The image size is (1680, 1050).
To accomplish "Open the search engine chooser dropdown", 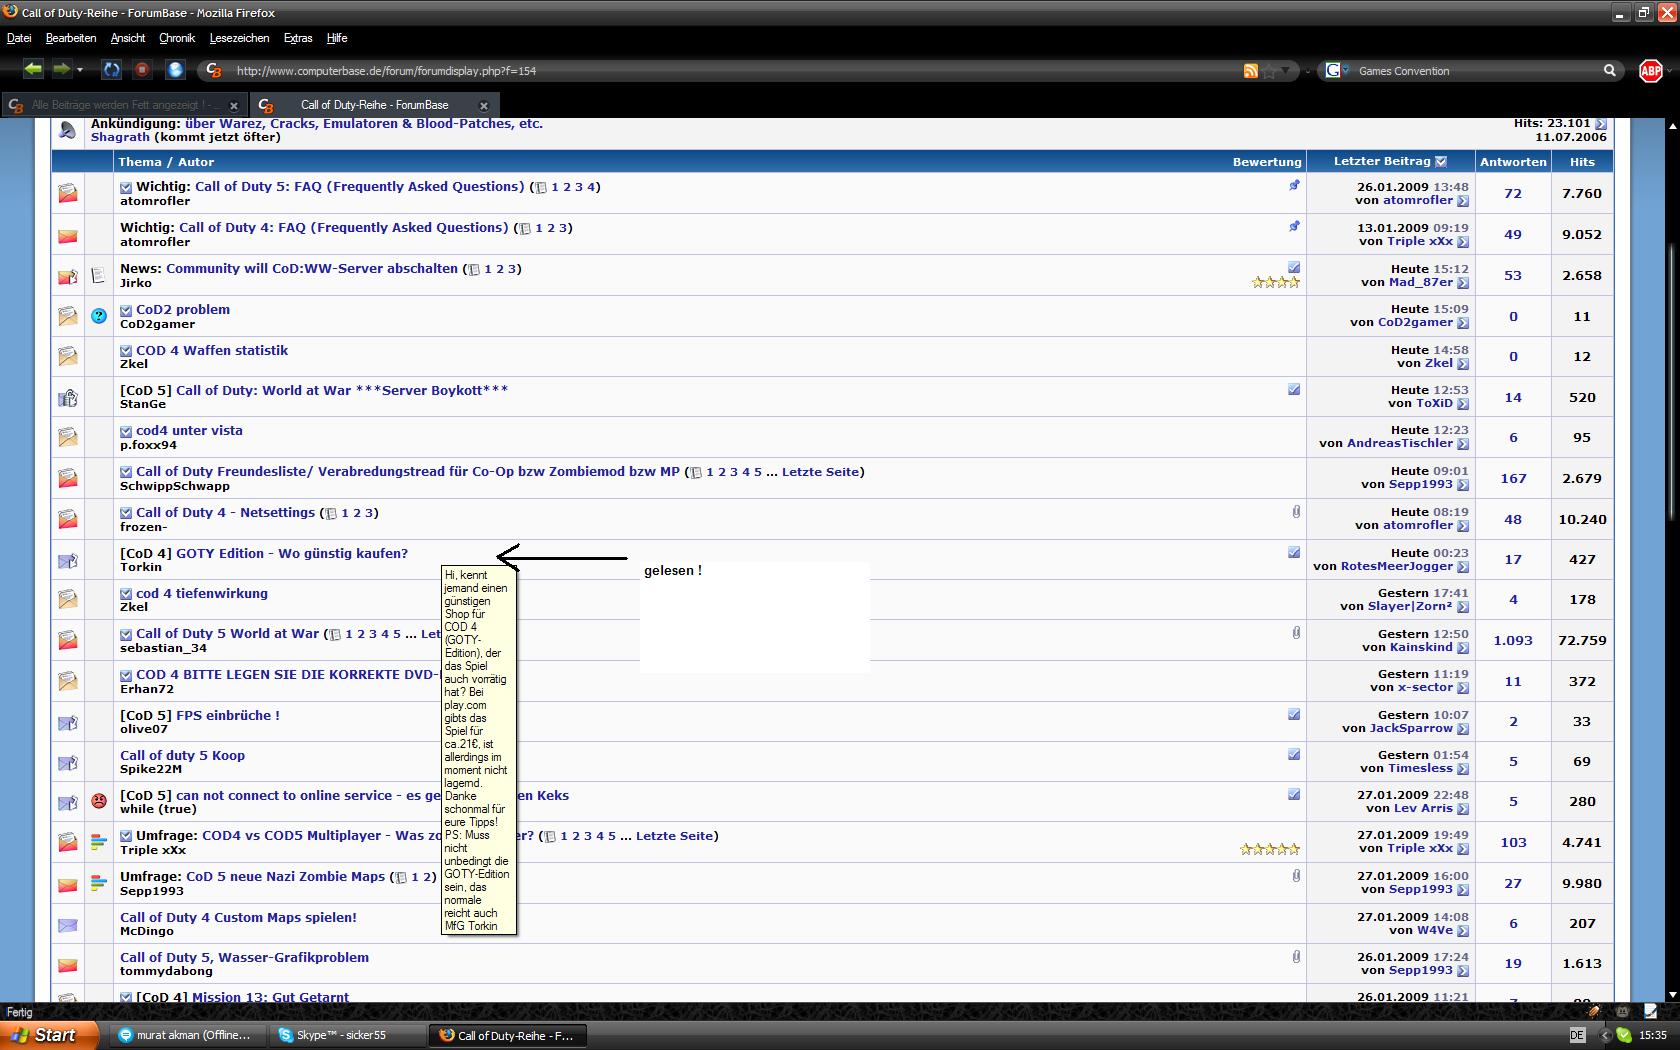I will point(1346,70).
